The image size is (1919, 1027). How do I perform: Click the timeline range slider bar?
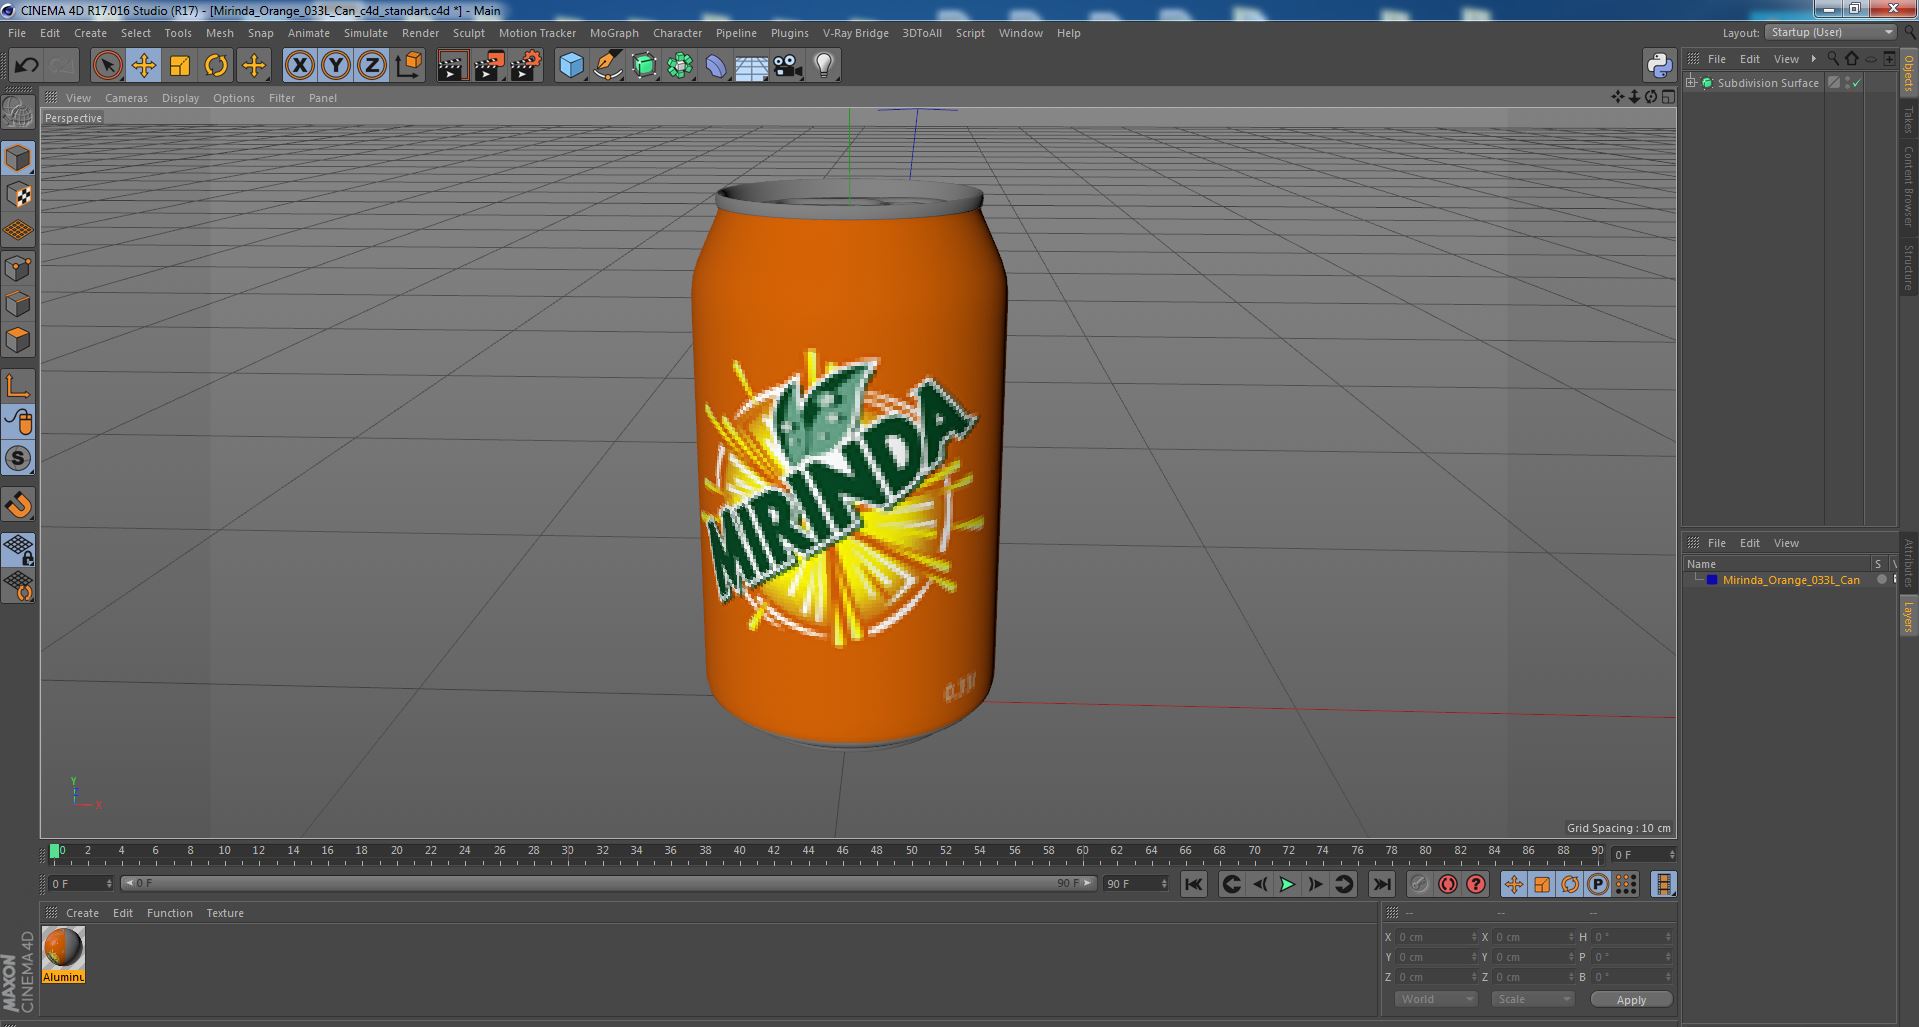[608, 884]
